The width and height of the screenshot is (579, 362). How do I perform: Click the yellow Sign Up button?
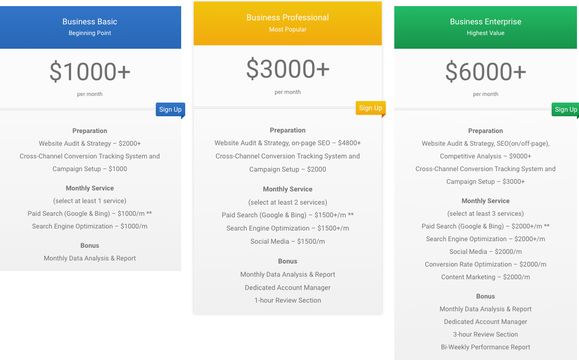(x=370, y=108)
